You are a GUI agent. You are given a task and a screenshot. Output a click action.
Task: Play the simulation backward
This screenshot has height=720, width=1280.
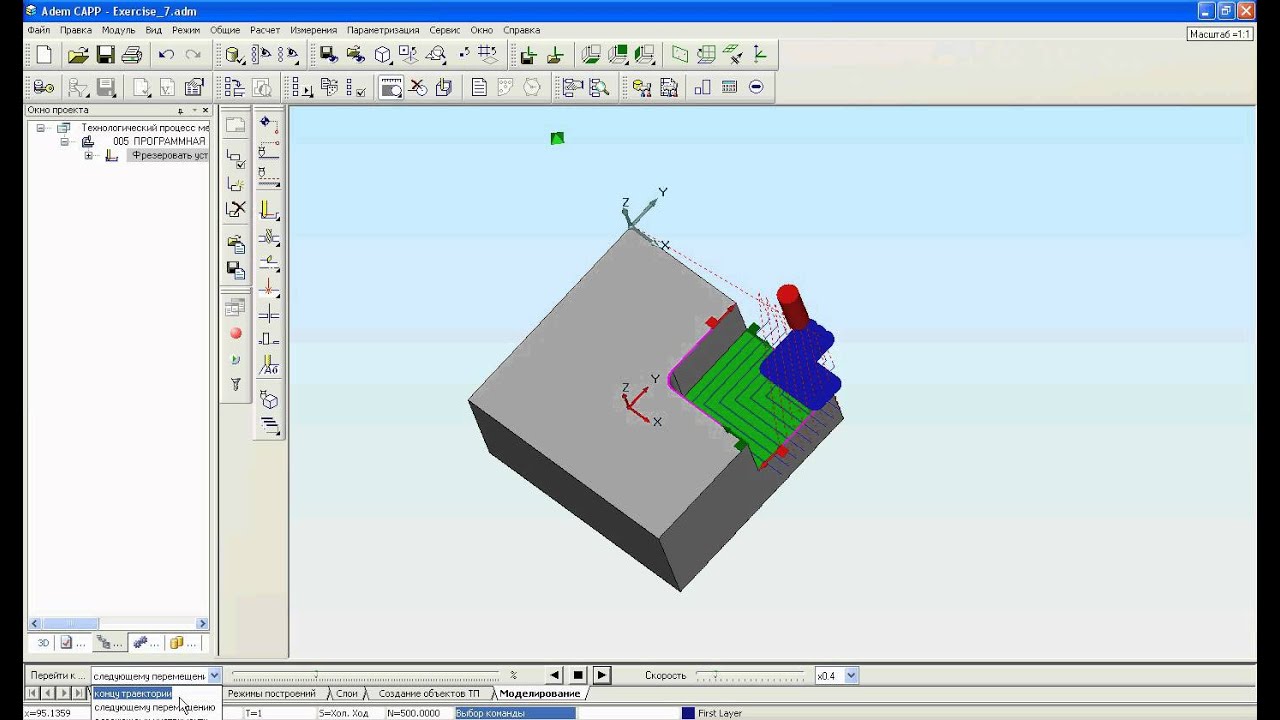click(x=554, y=676)
